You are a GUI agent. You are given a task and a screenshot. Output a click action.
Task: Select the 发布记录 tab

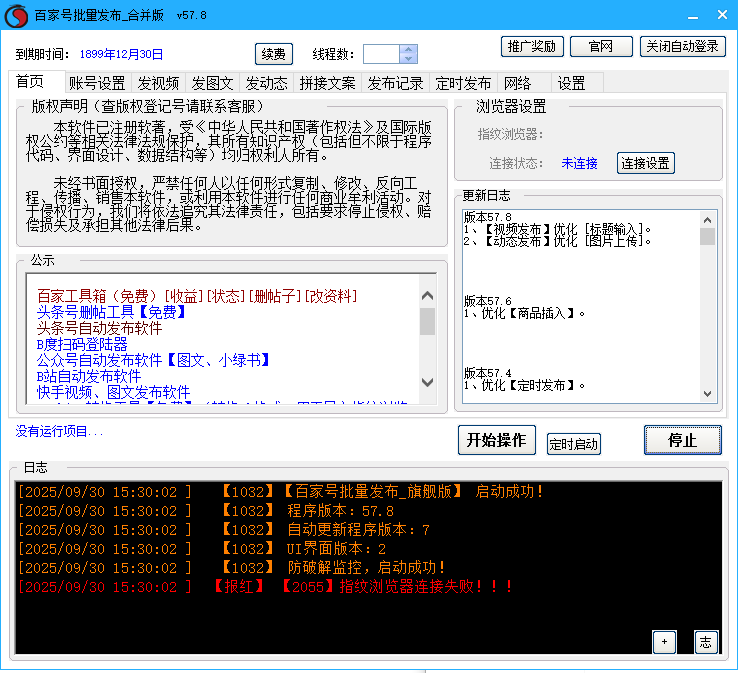(395, 83)
